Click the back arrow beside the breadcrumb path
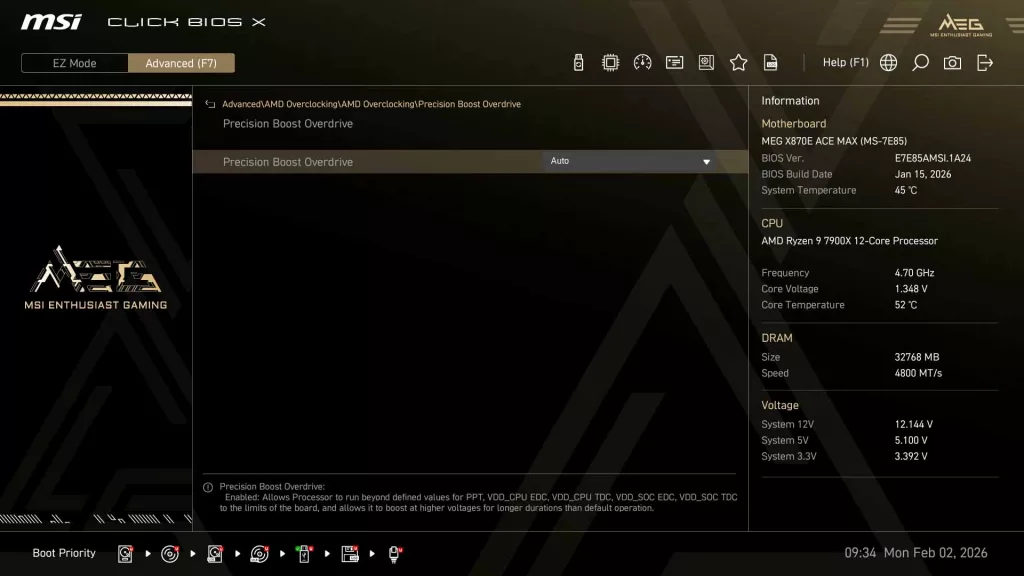 tap(210, 103)
